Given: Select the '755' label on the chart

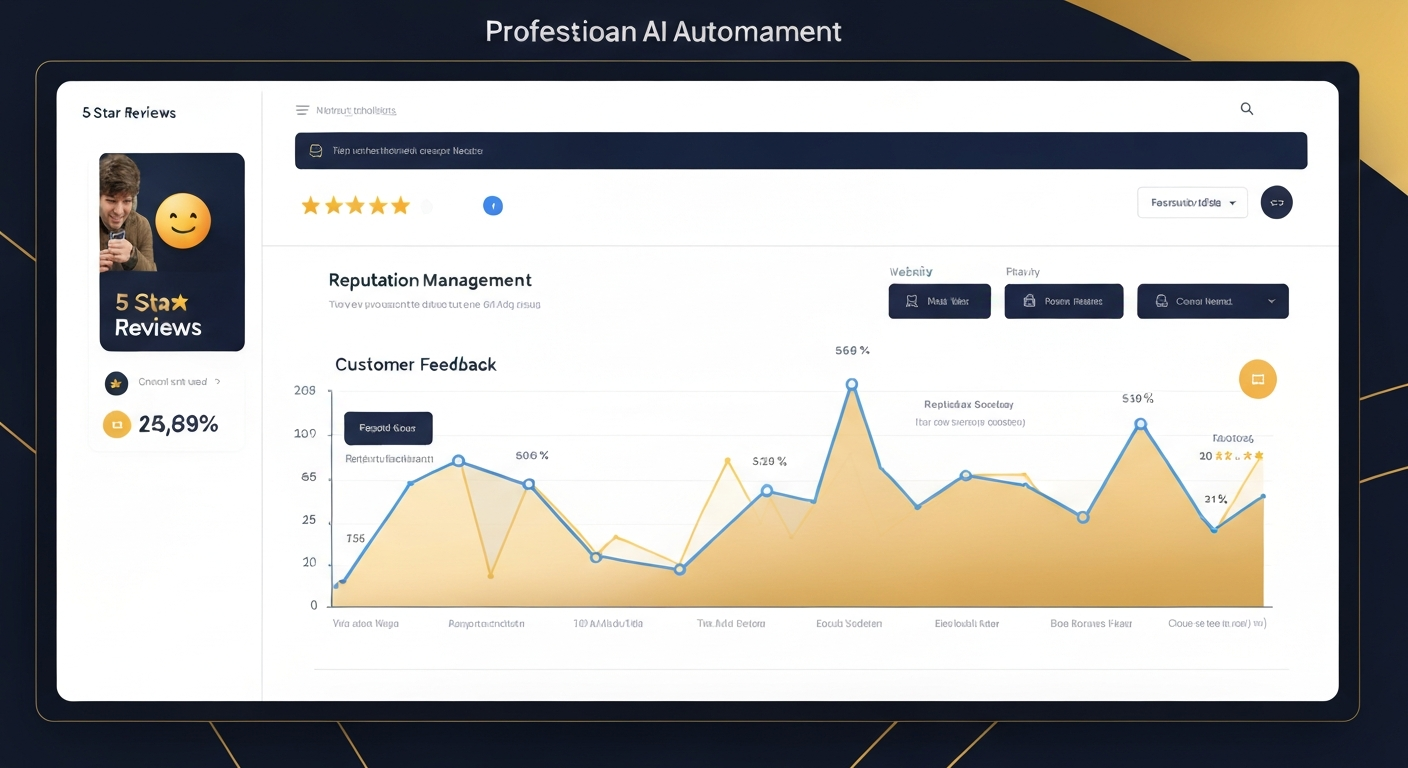Looking at the screenshot, I should pyautogui.click(x=356, y=539).
